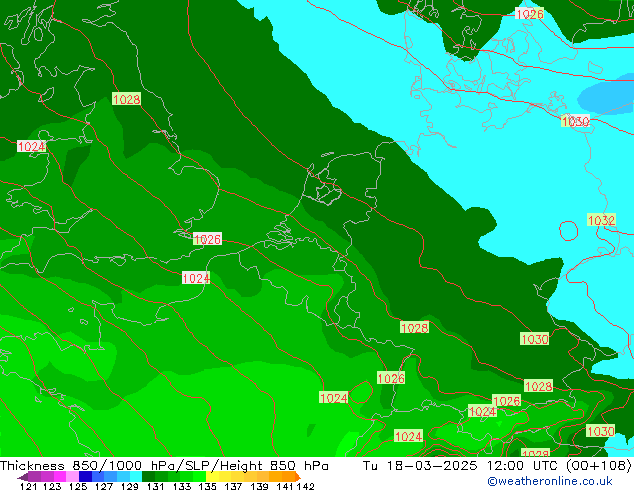Click the 1032 isobar pressure label

[x=601, y=220]
